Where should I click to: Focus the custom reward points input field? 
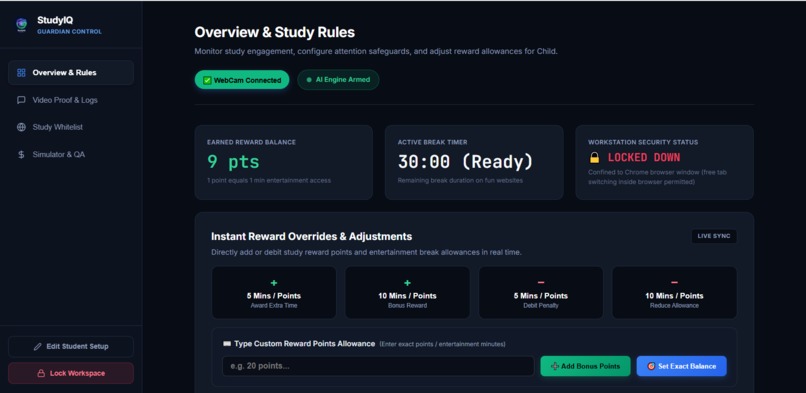tap(378, 366)
